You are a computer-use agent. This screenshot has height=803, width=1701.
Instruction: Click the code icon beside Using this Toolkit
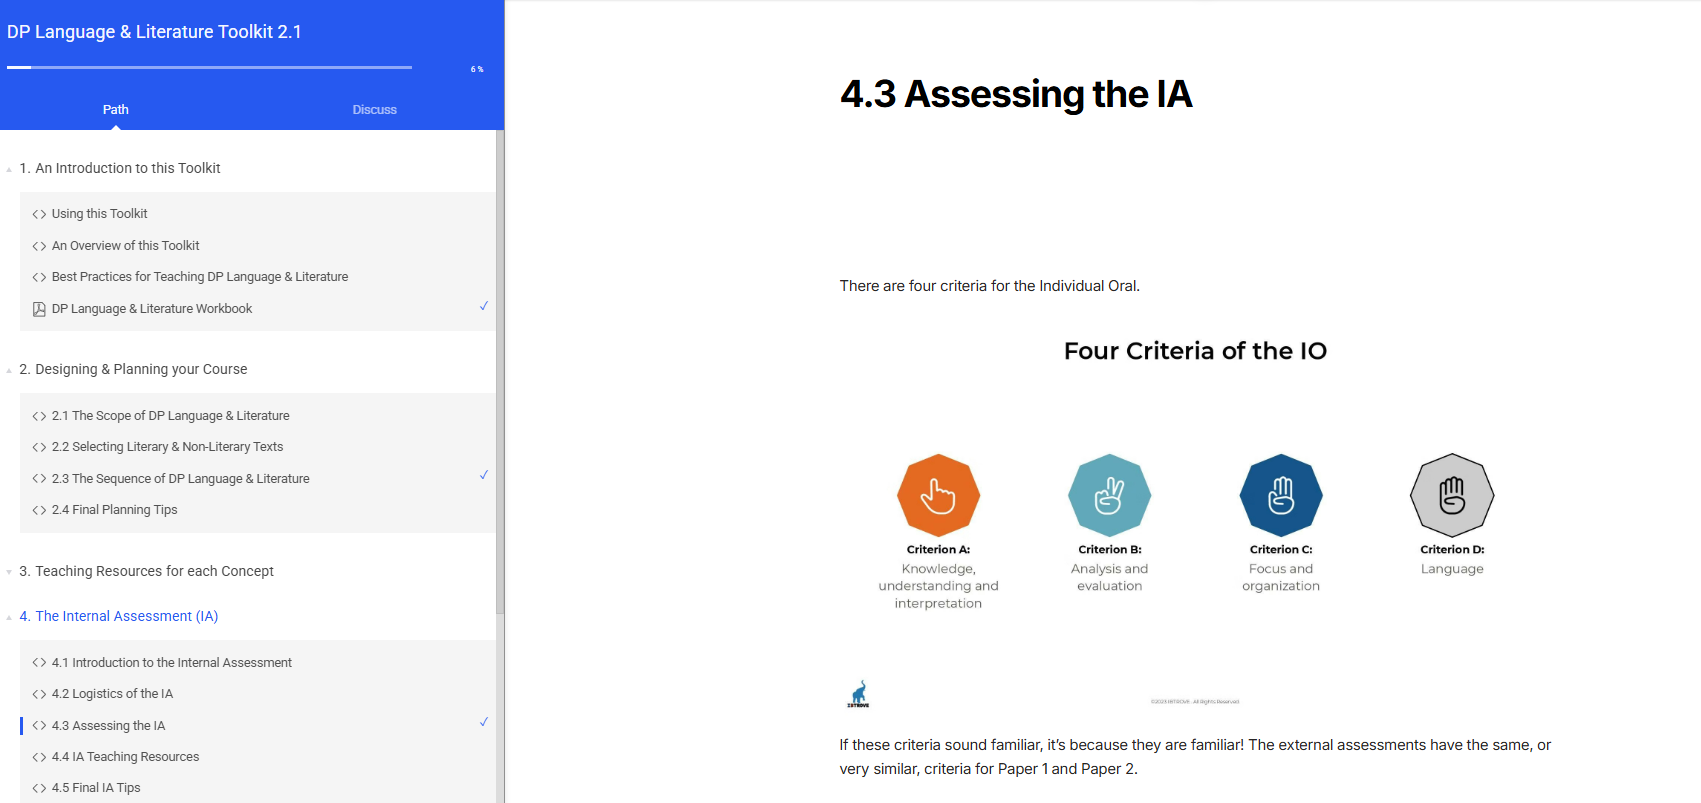tap(39, 214)
